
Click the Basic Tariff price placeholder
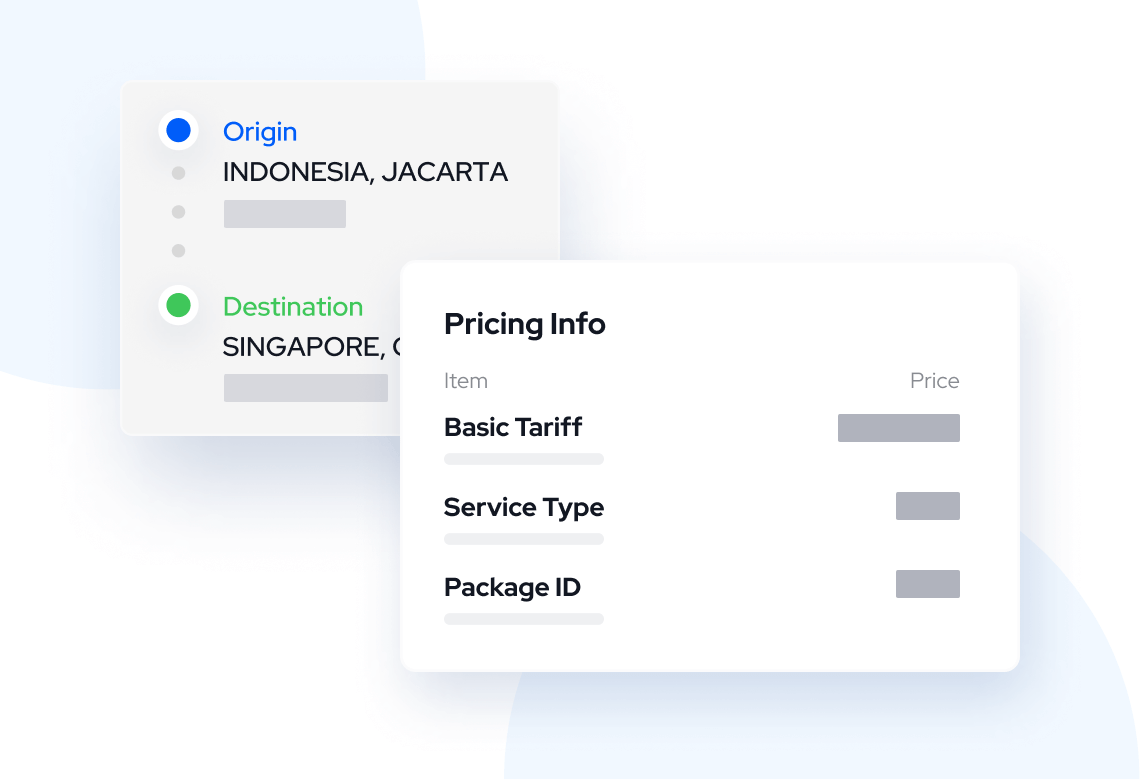point(898,428)
